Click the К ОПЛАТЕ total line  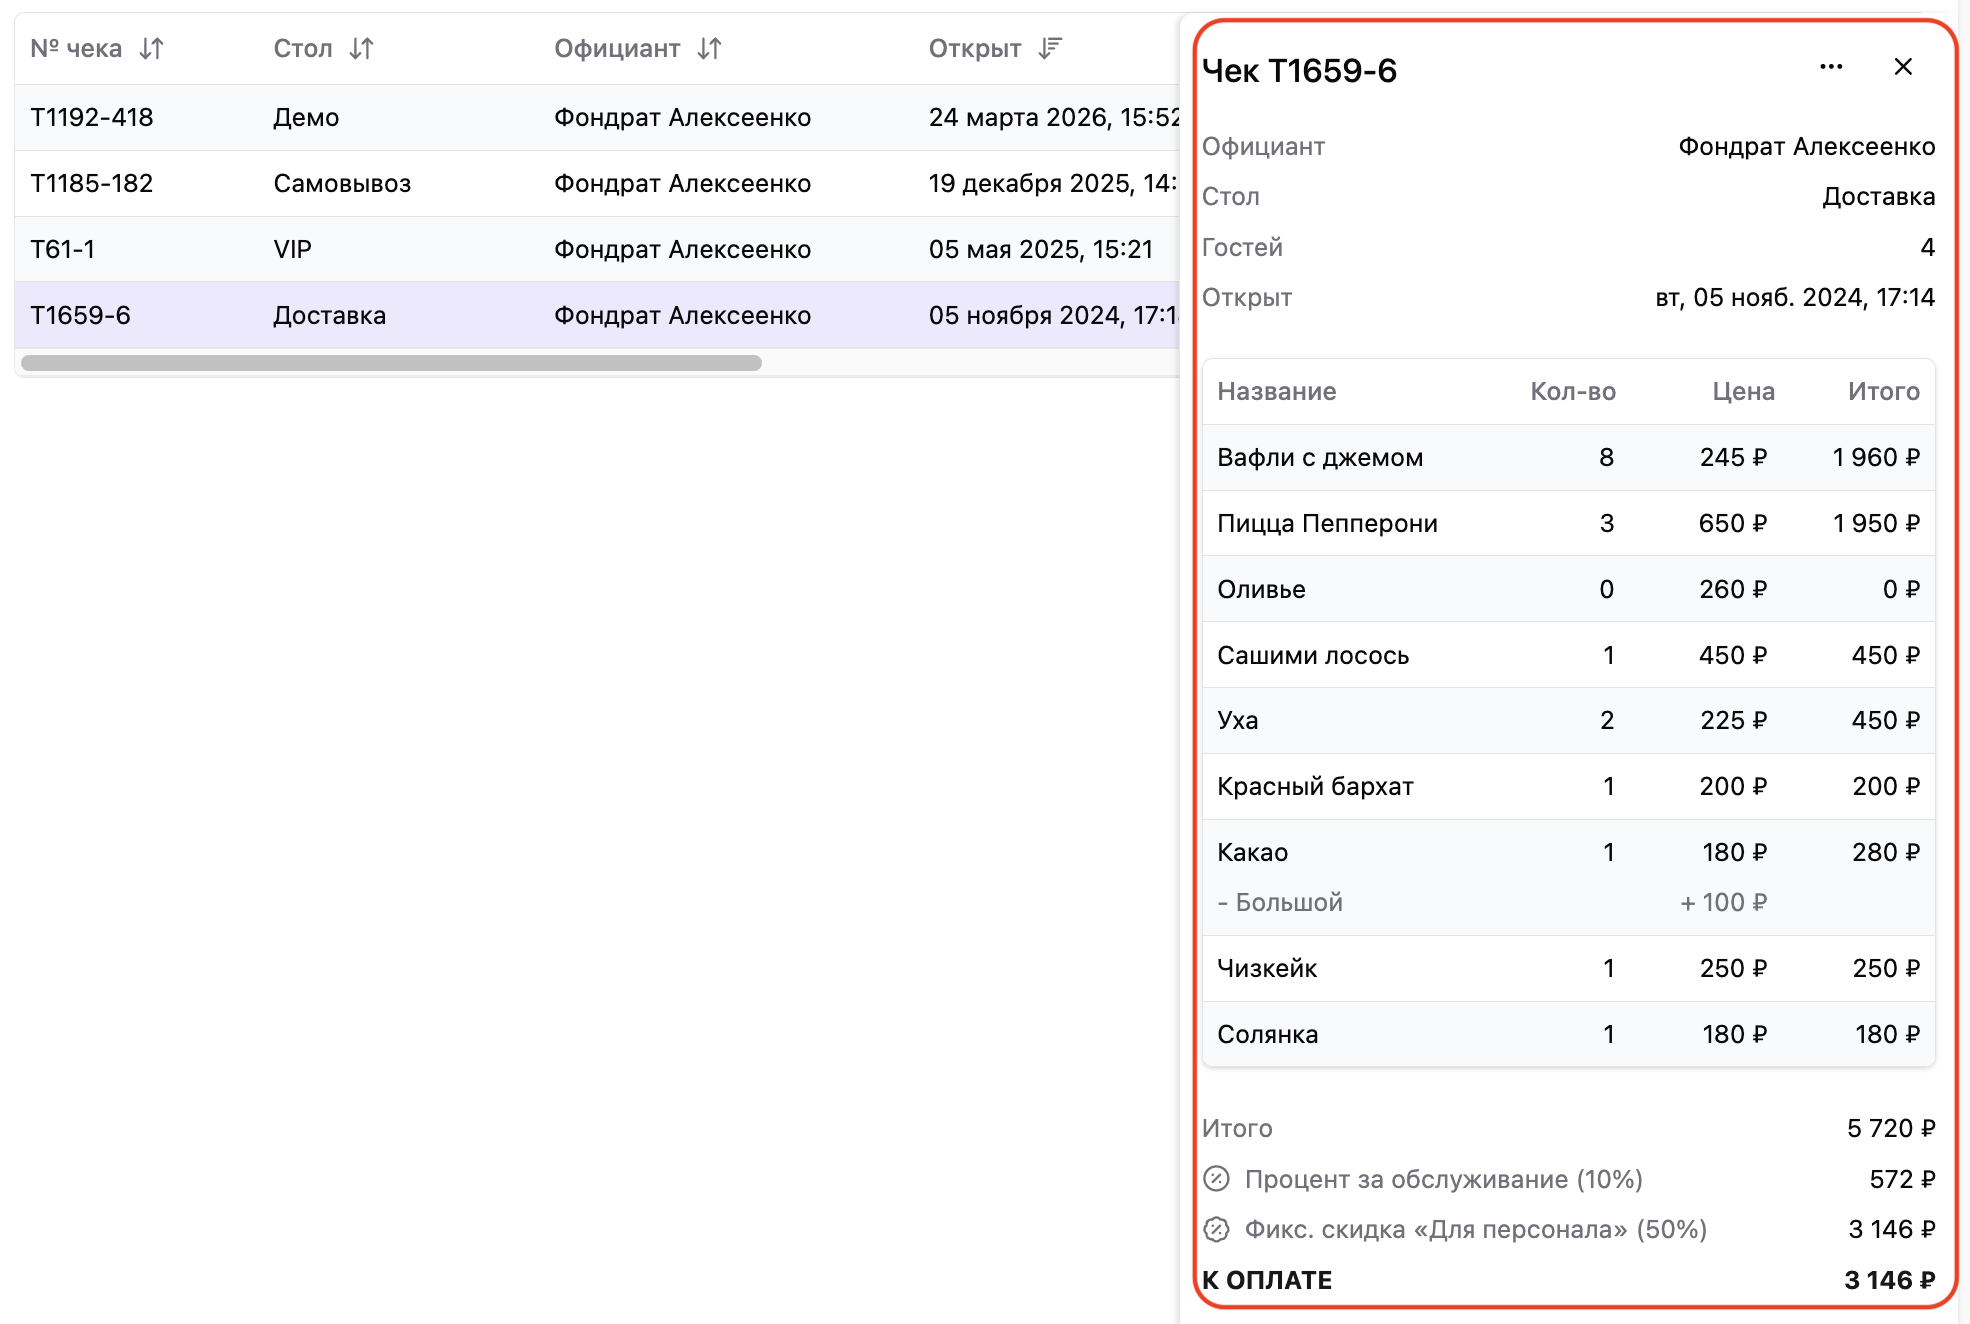coord(1568,1280)
